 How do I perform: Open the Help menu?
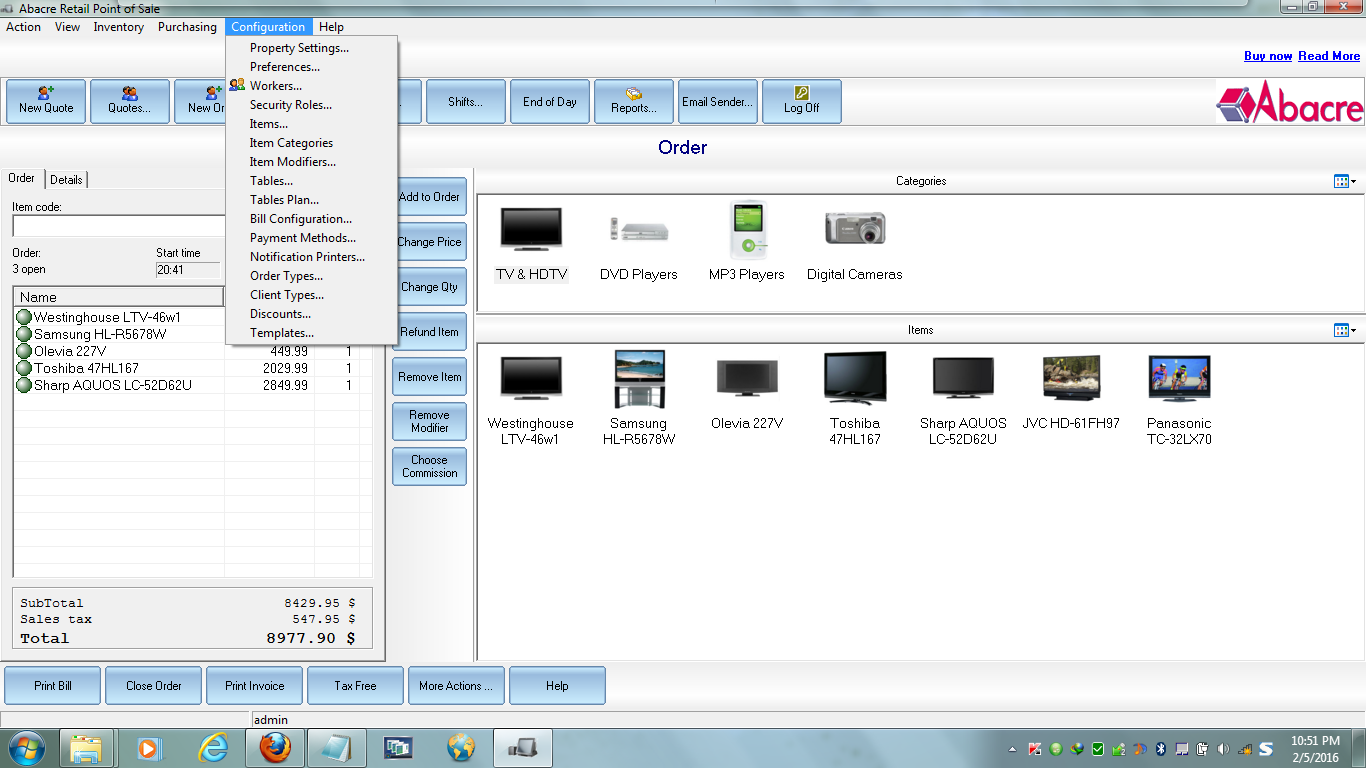331,27
